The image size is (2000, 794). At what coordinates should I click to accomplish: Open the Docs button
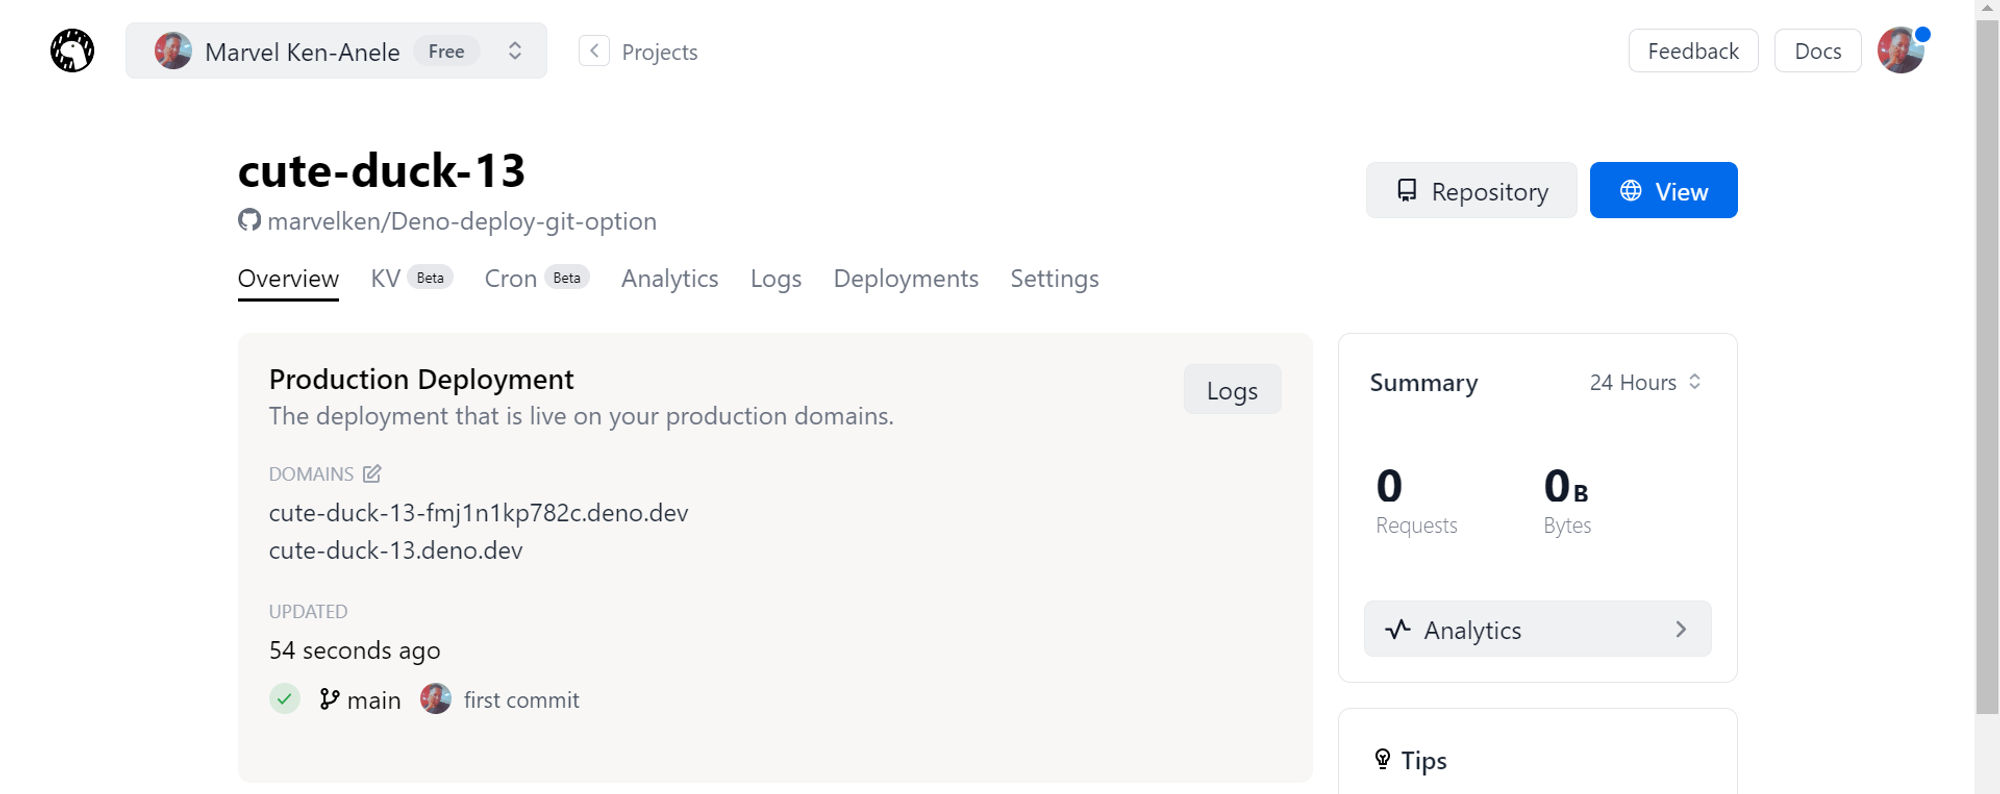point(1817,51)
